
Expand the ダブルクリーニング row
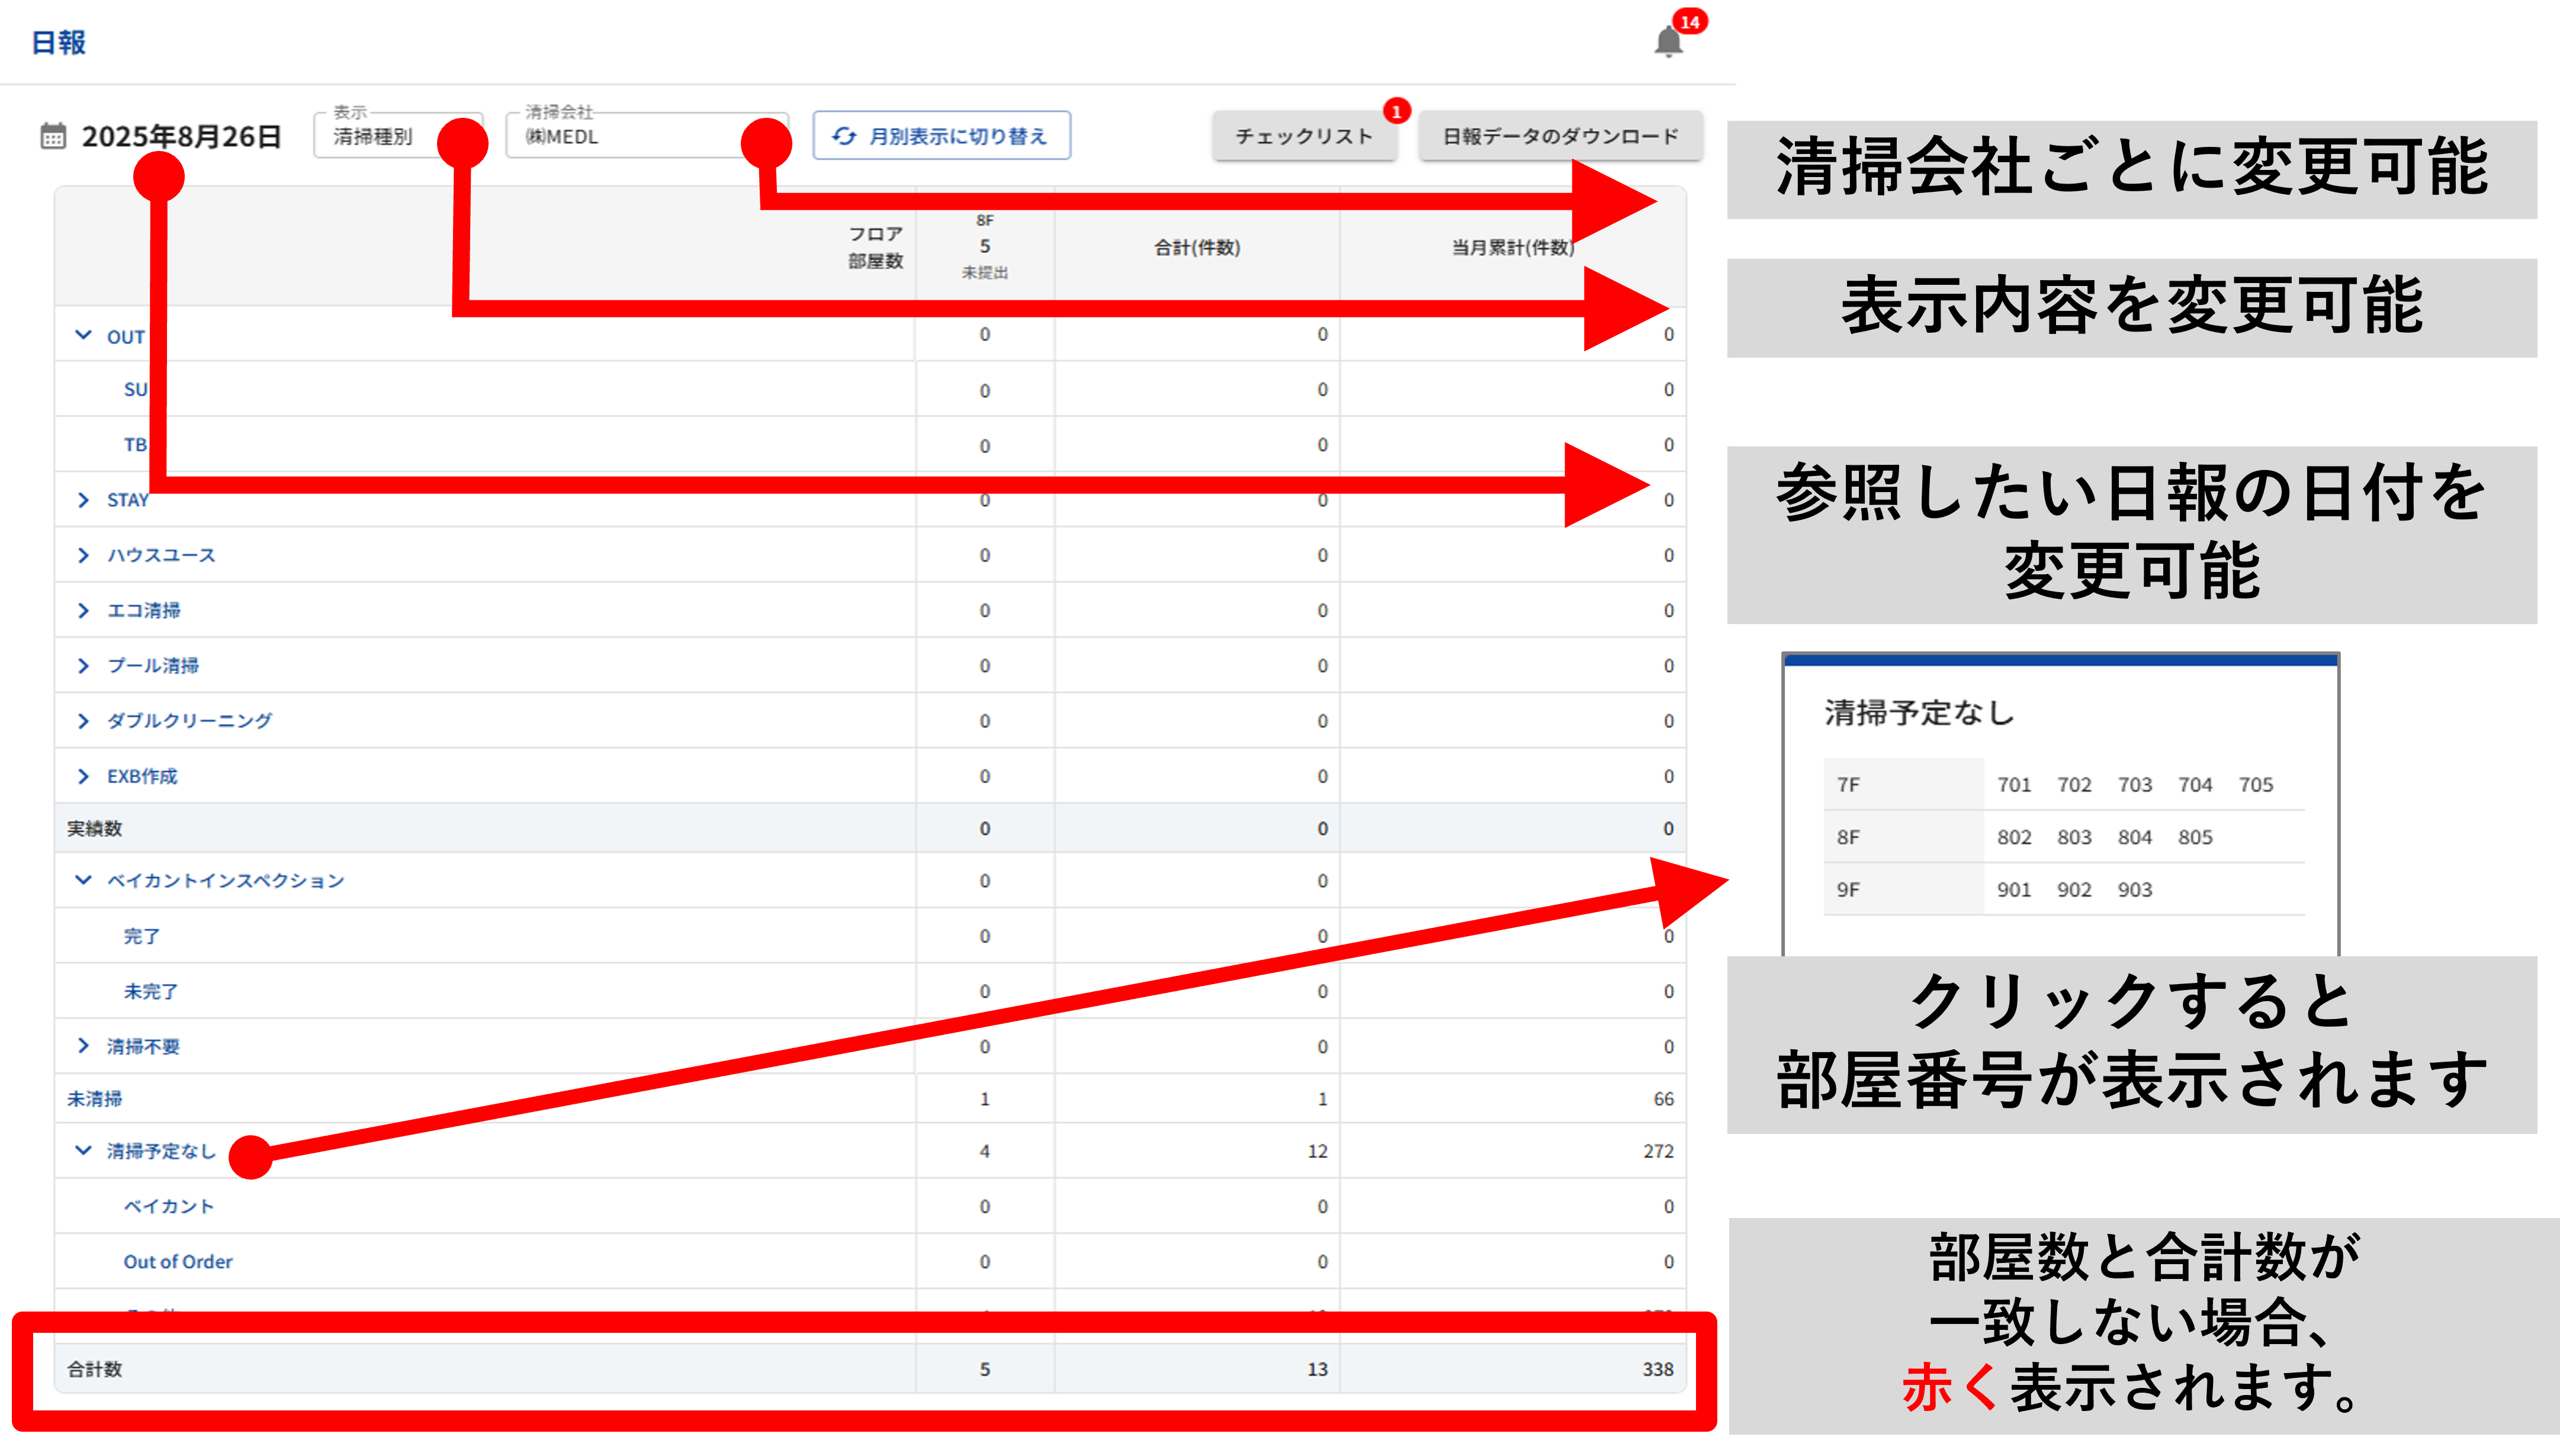[x=83, y=721]
